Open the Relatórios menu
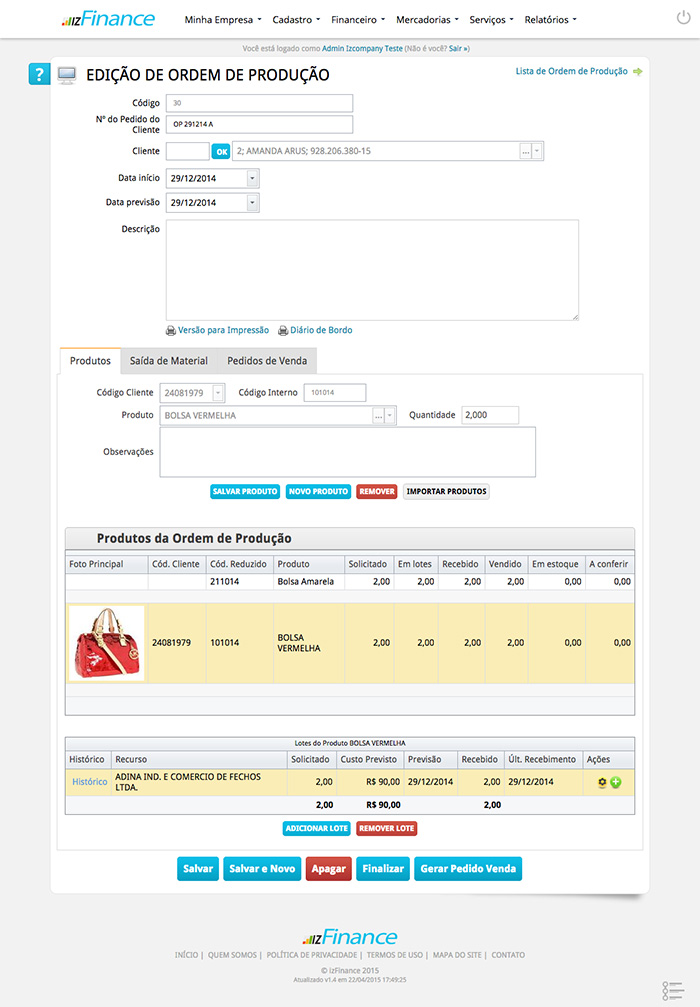 (x=550, y=19)
